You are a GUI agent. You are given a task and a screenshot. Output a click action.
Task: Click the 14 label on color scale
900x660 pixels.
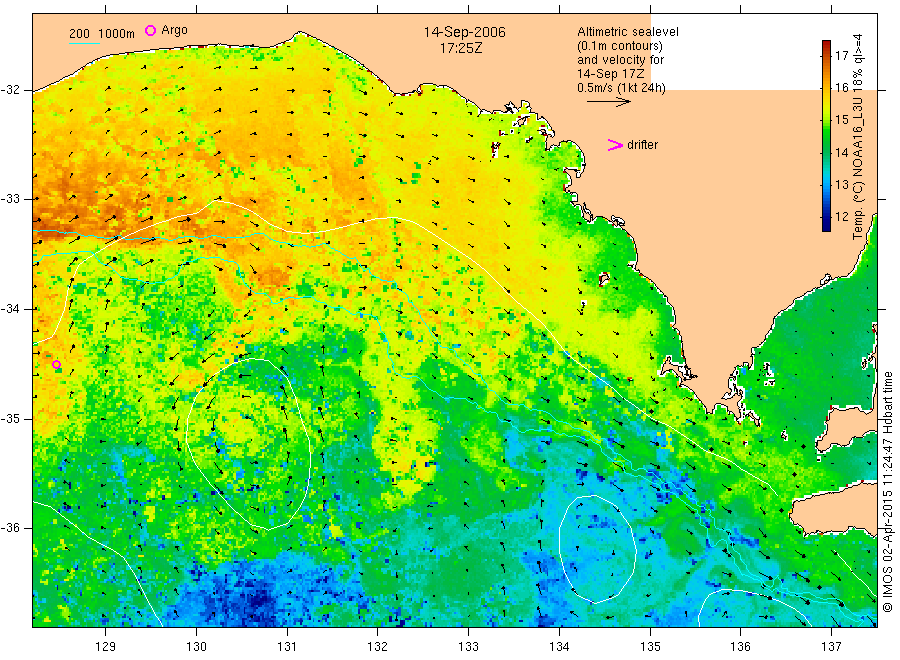[841, 153]
